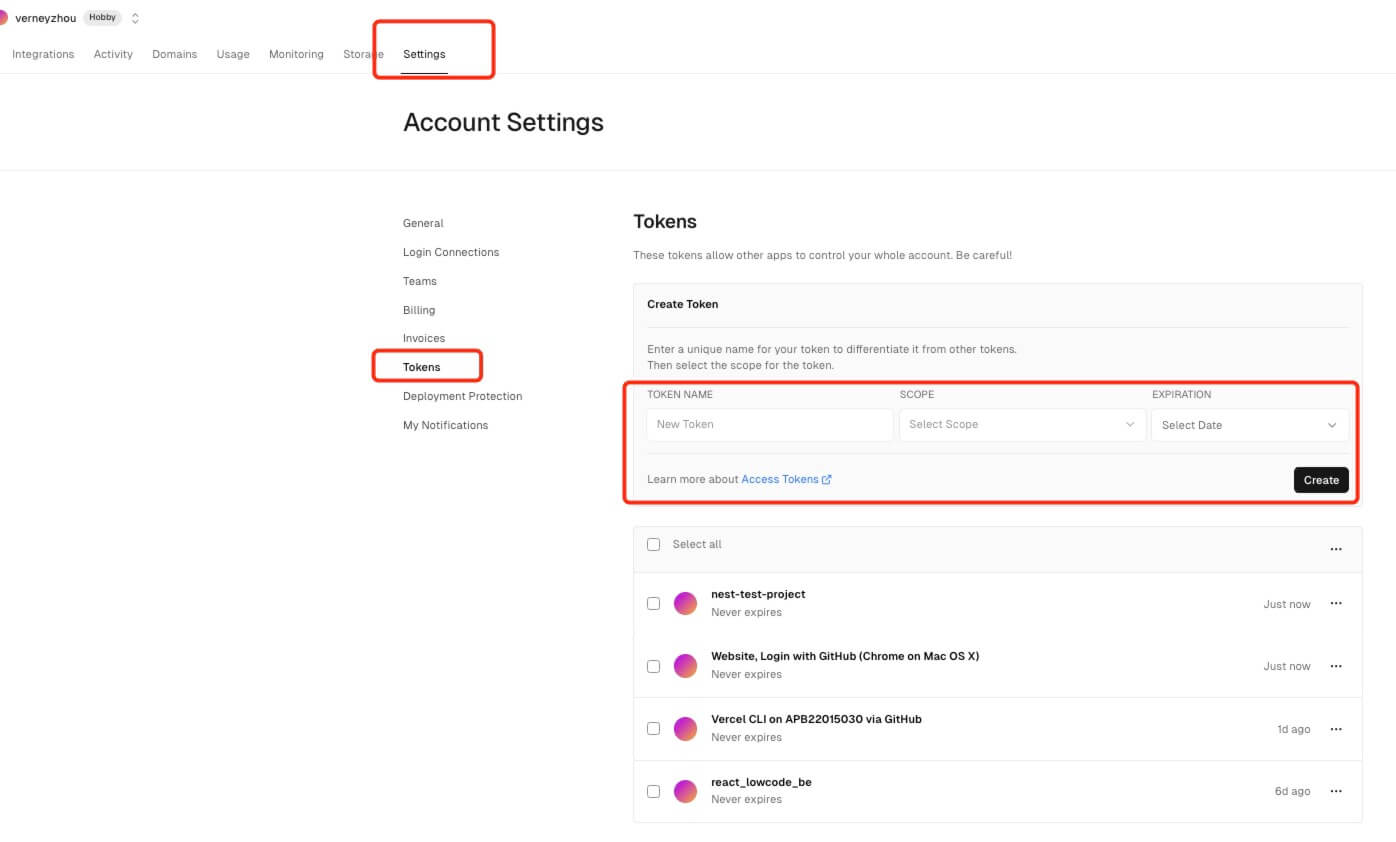Focus the New Token name field

pos(769,425)
